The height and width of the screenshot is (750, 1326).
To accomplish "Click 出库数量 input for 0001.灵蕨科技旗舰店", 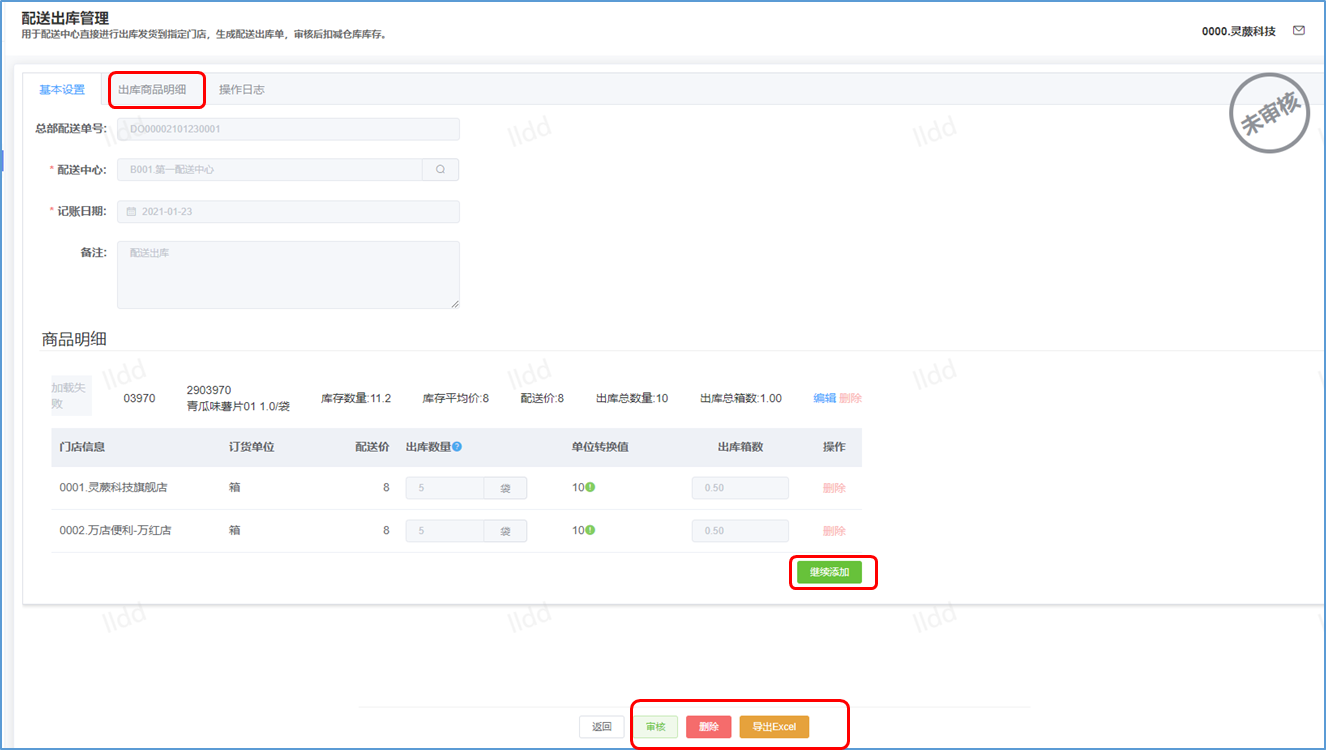I will (445, 488).
